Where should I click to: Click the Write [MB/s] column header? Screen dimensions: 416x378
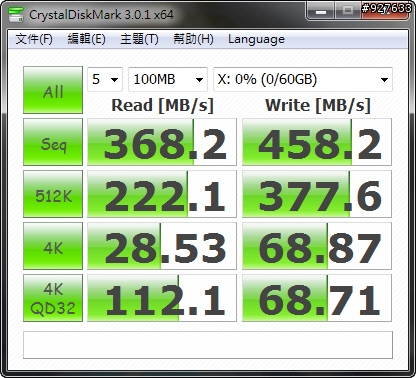pos(318,105)
